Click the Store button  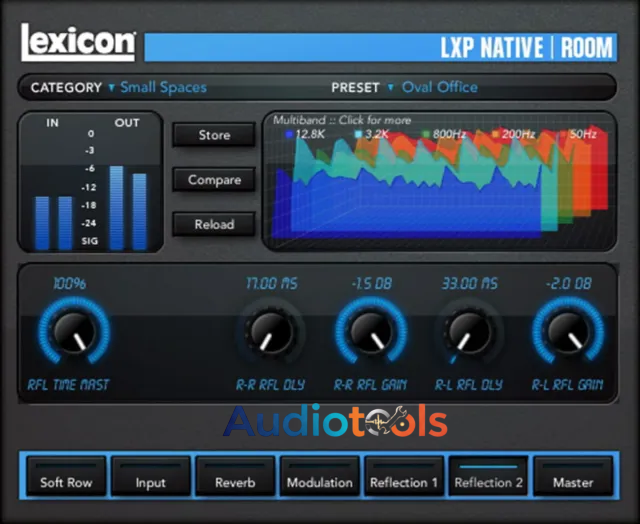214,135
